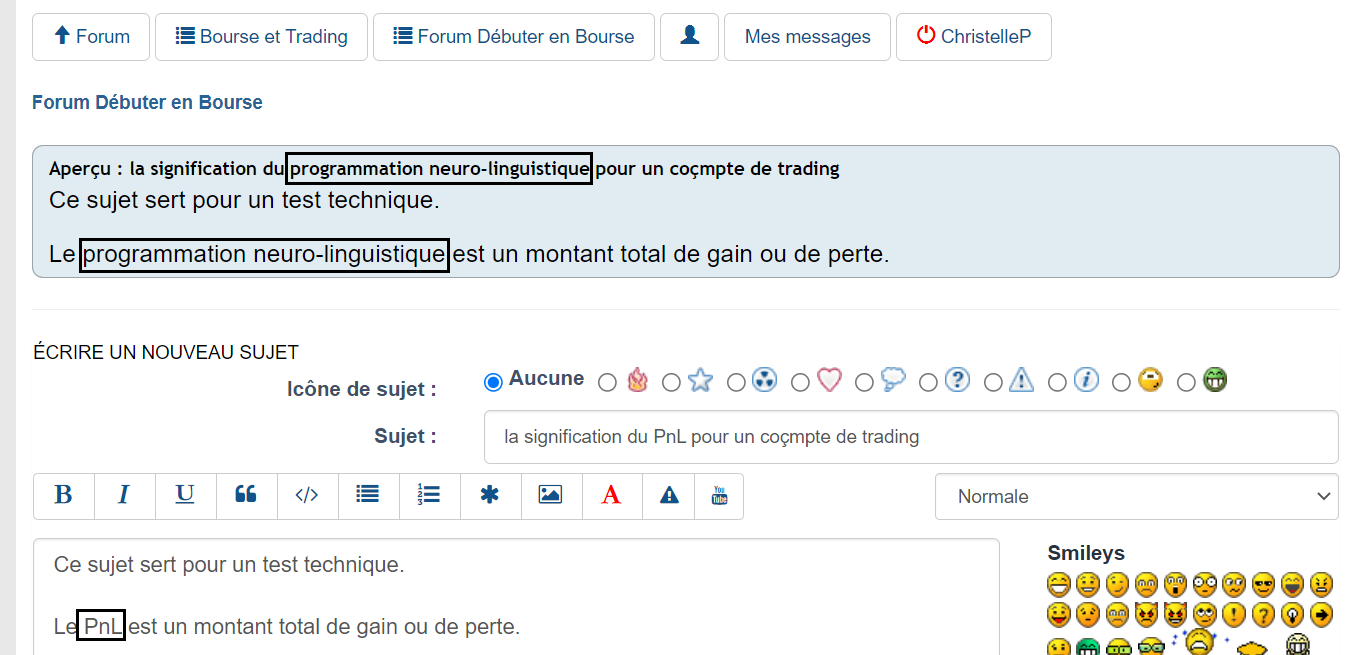
Task: Open the ChristelleP account button
Action: (973, 37)
